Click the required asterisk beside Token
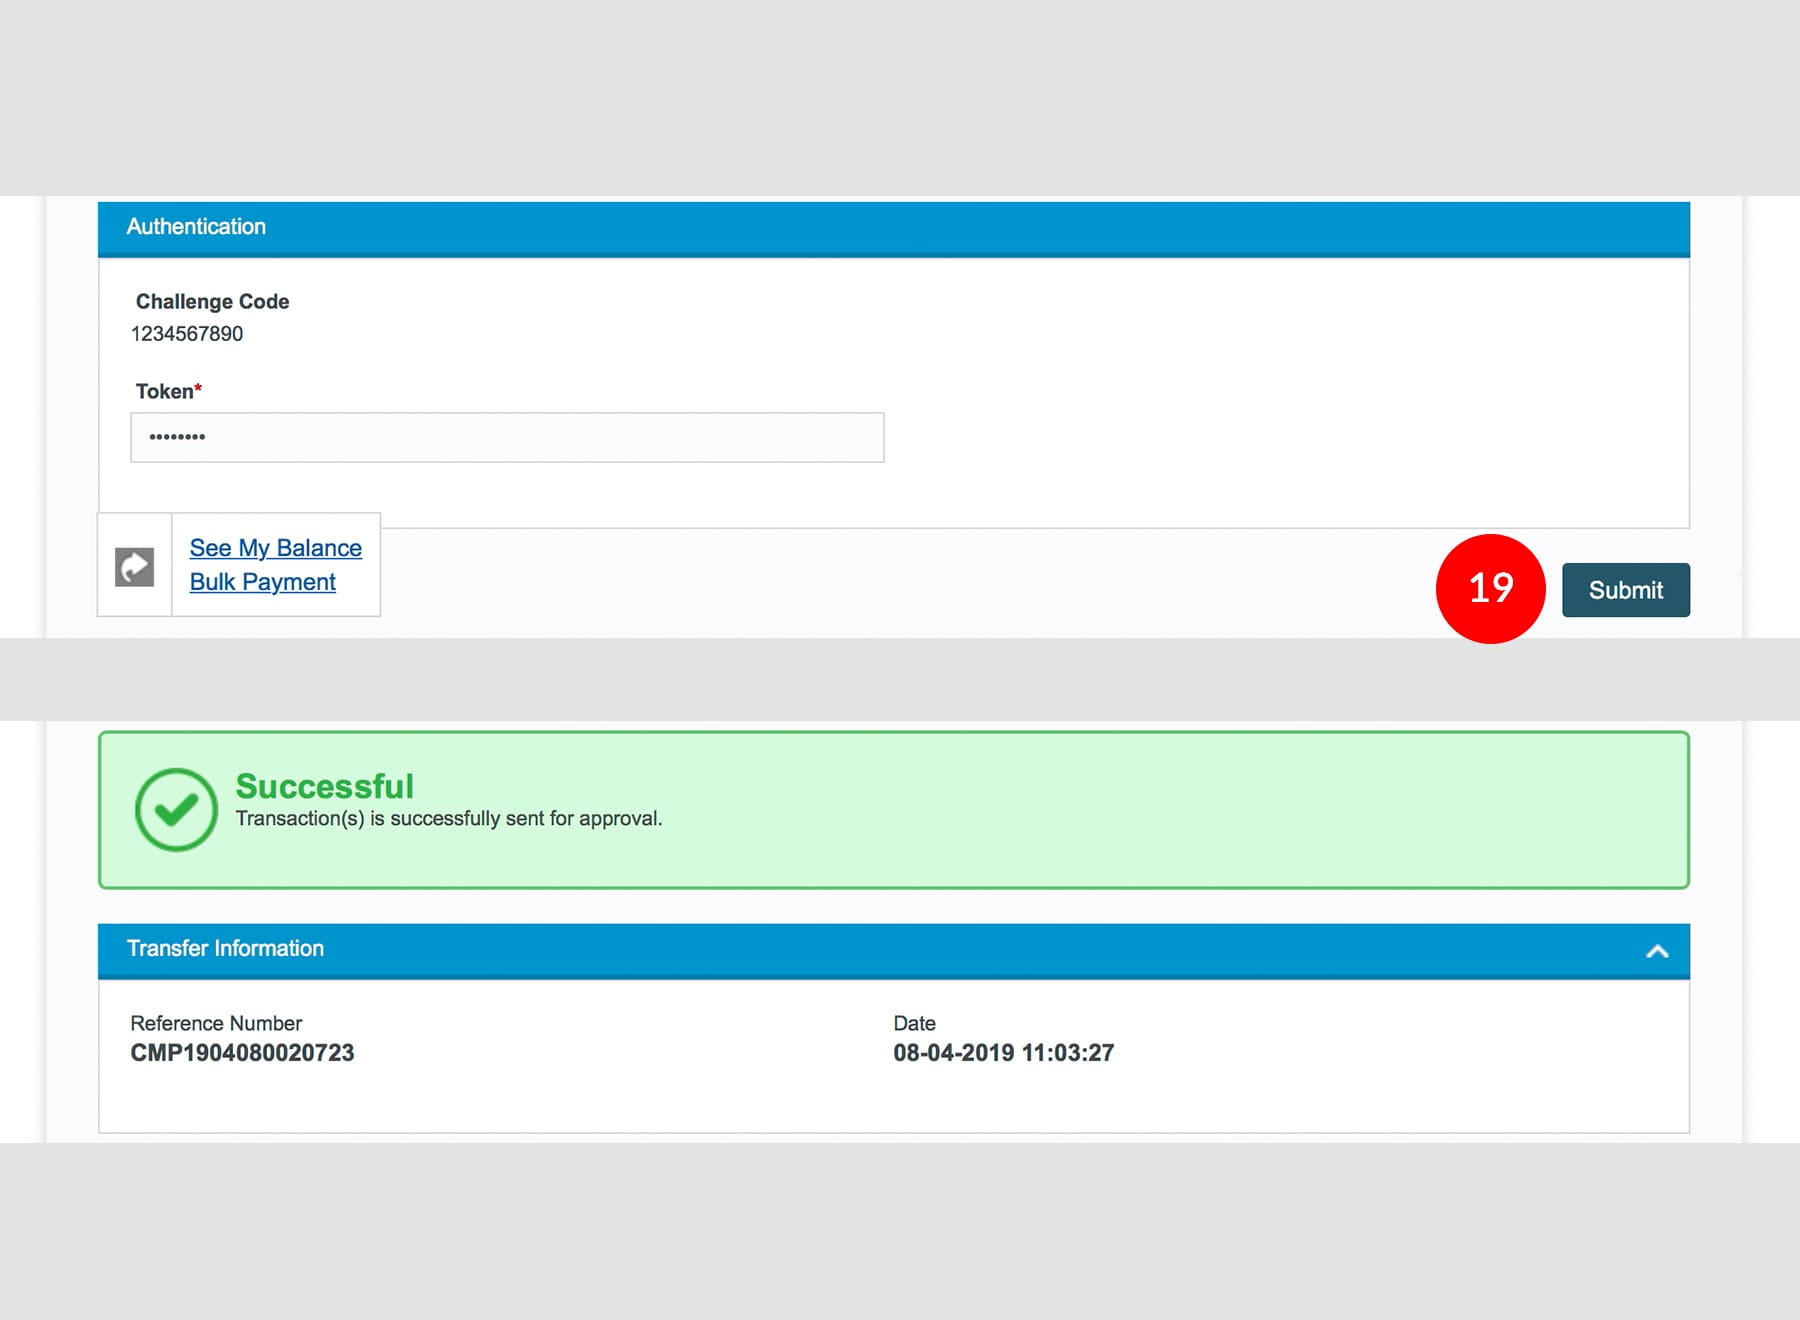 click(x=199, y=388)
